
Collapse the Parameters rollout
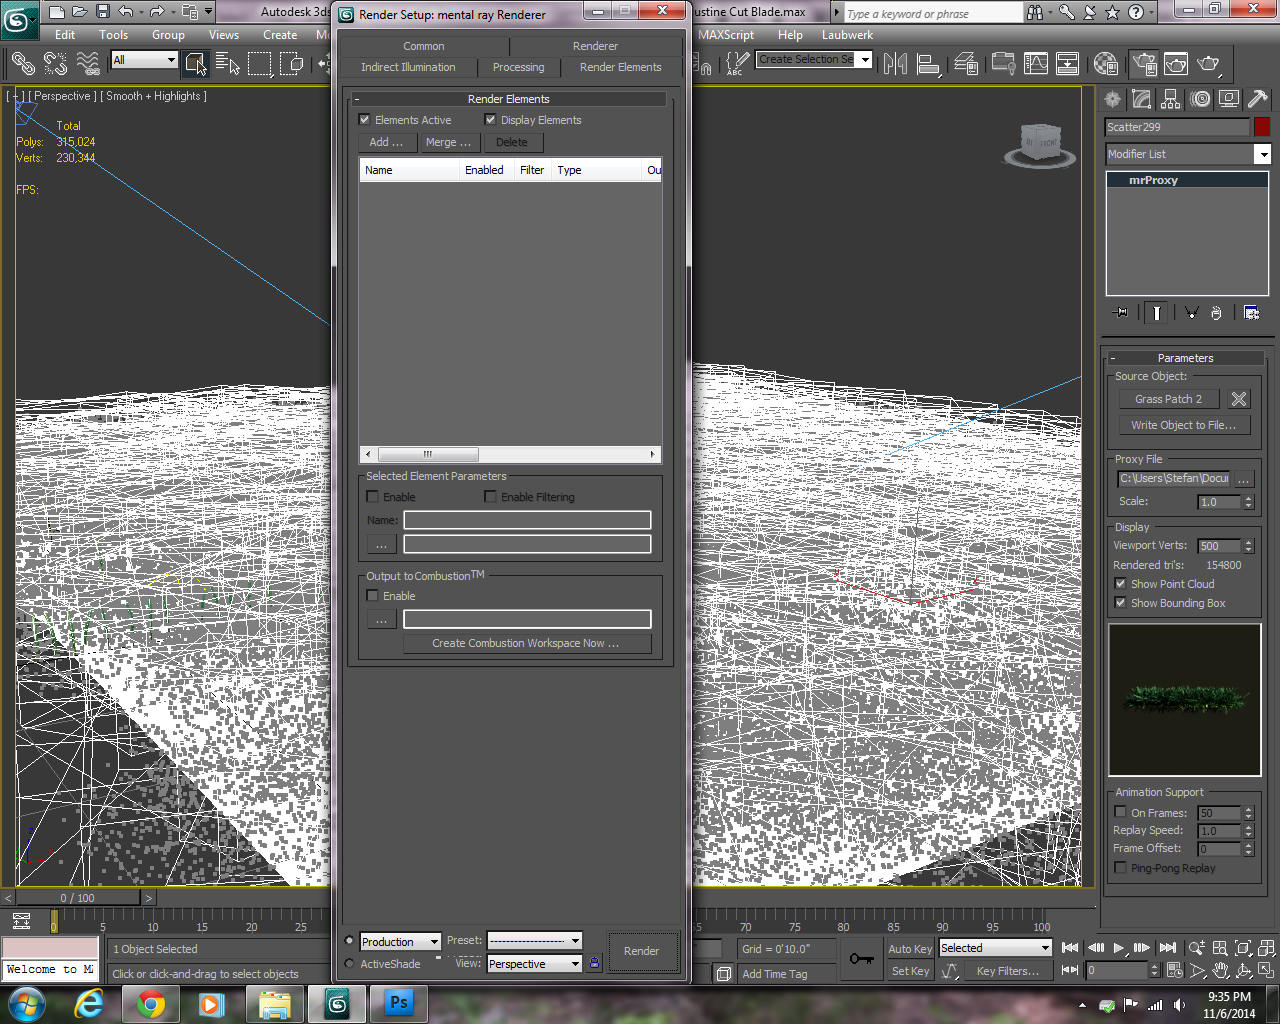click(1185, 358)
